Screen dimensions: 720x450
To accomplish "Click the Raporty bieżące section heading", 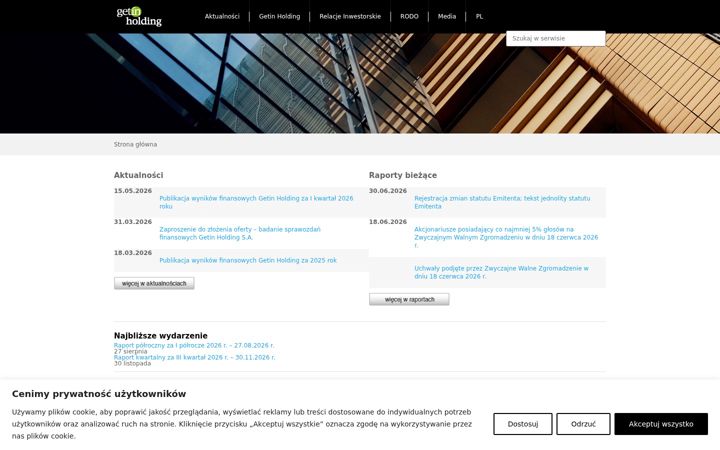I will [403, 175].
